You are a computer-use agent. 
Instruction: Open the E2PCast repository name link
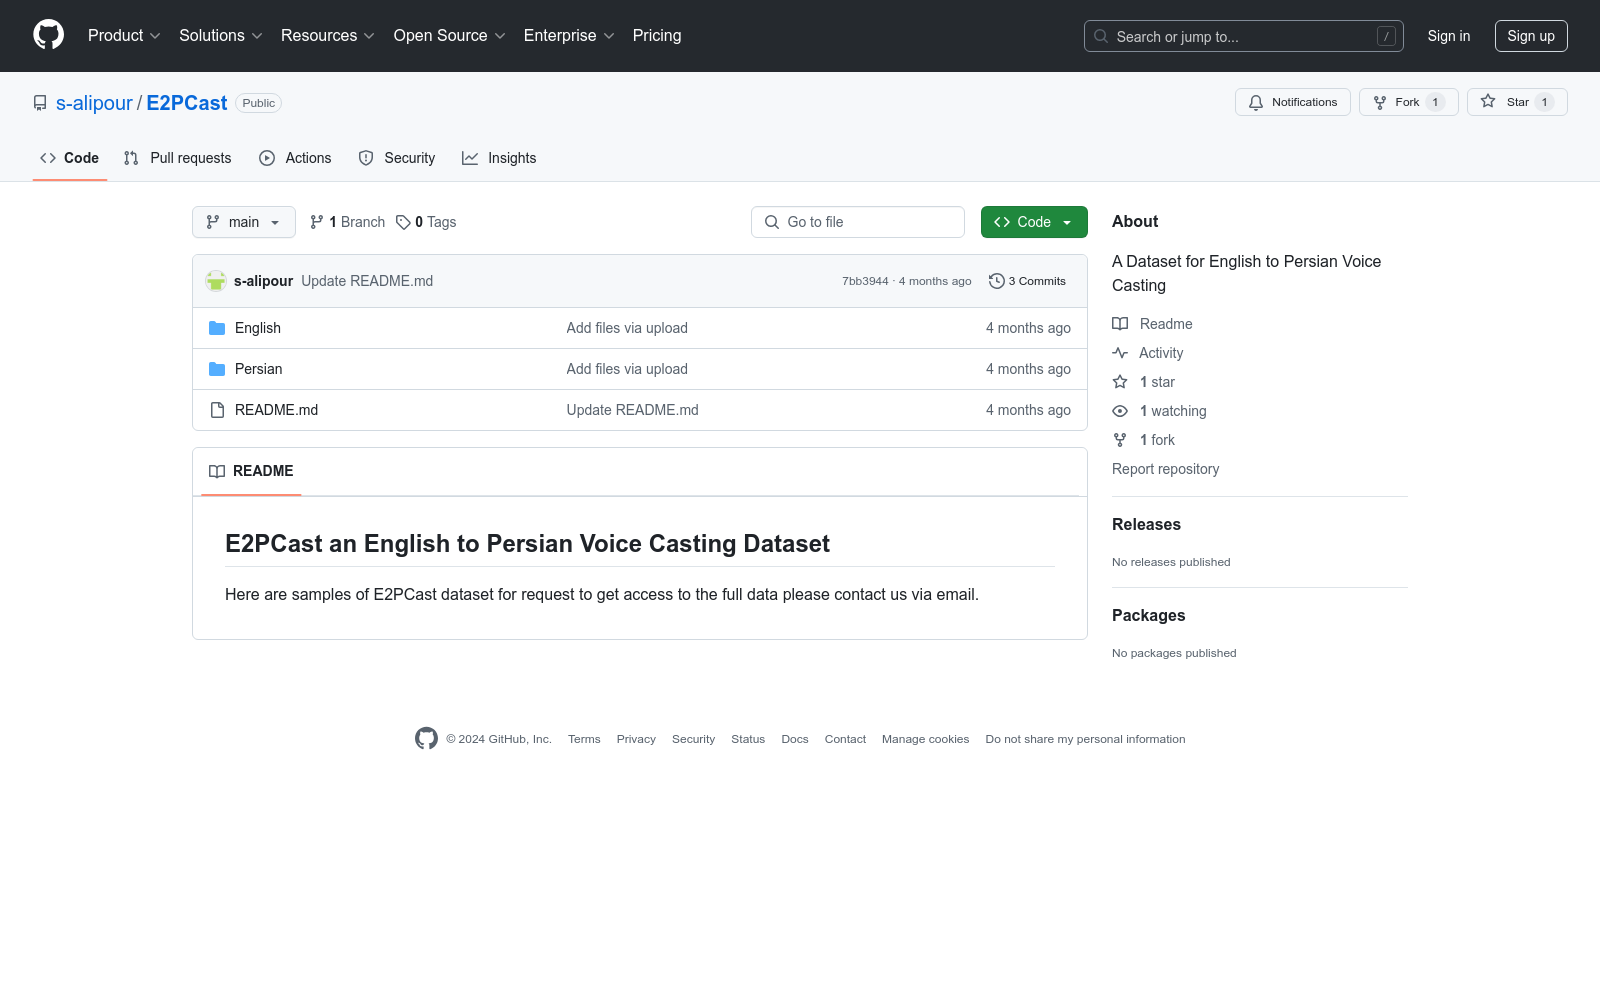tap(187, 103)
